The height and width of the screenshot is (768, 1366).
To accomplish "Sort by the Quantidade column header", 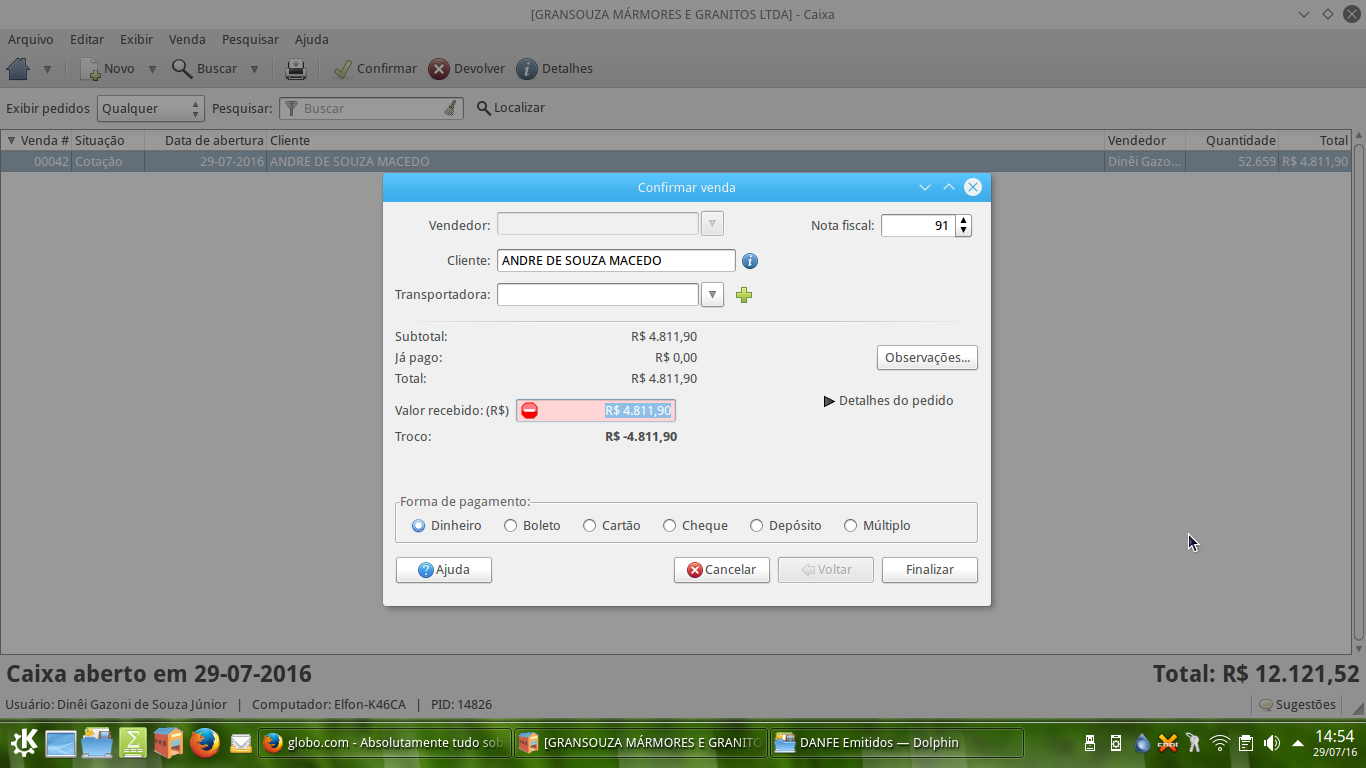I will coord(1232,140).
